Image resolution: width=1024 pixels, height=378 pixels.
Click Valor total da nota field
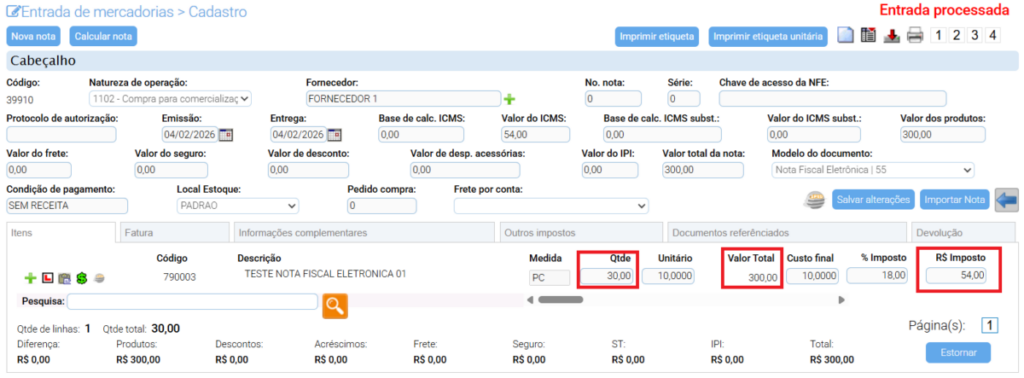click(x=703, y=170)
